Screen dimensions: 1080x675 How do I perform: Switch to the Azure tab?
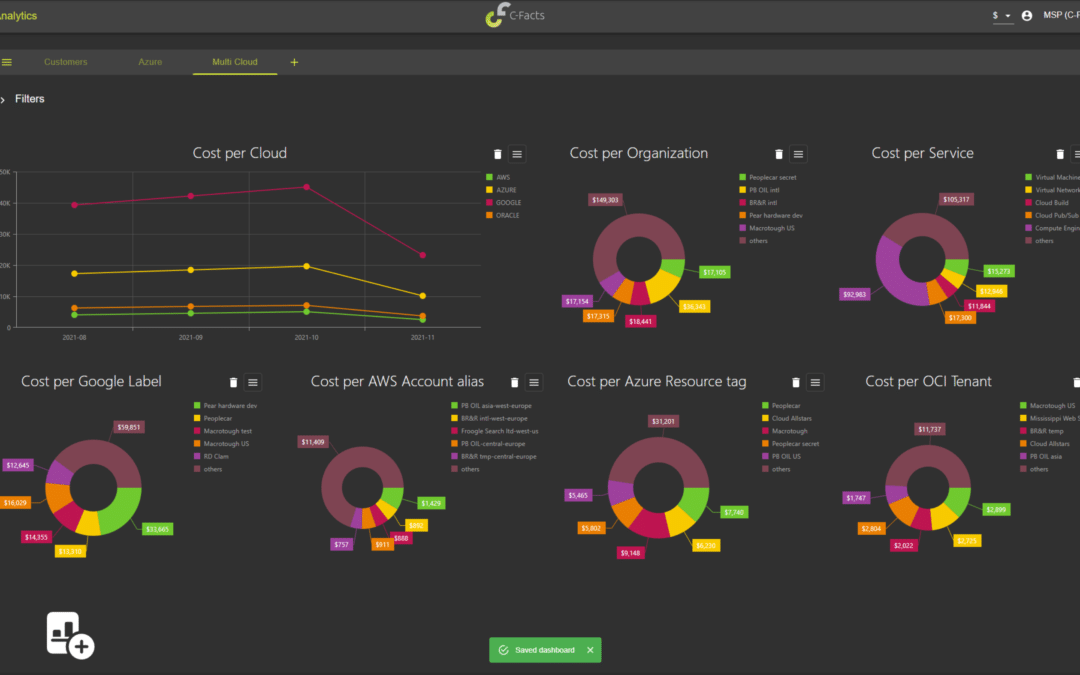pyautogui.click(x=150, y=62)
